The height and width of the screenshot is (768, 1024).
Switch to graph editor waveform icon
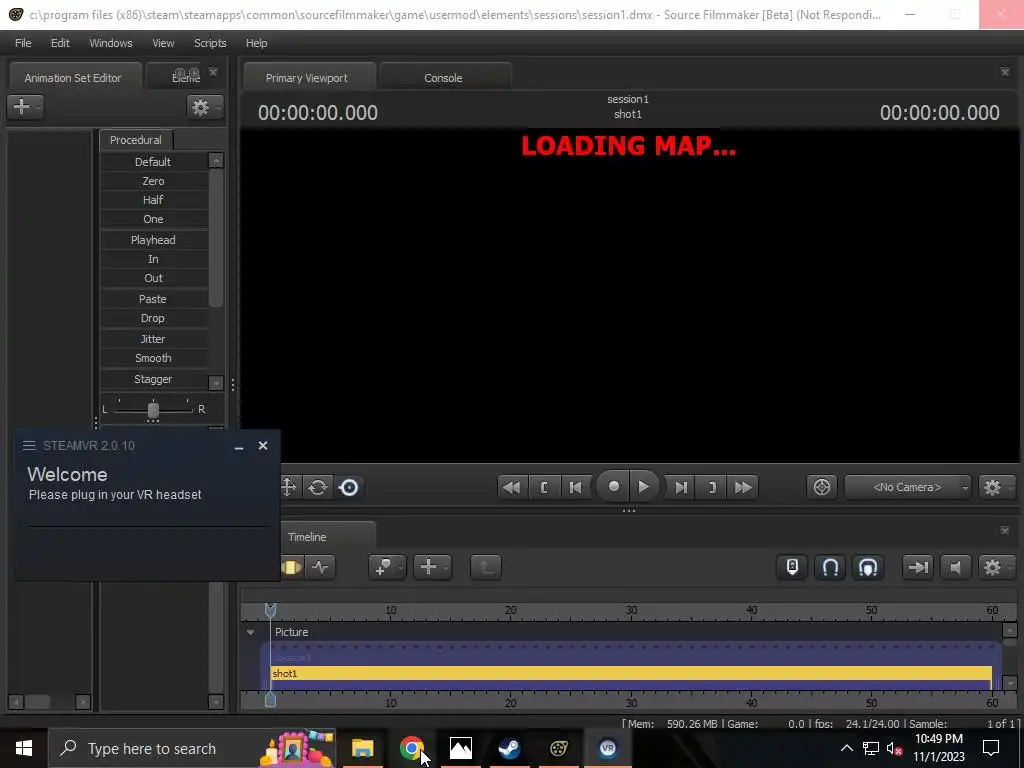tap(321, 567)
